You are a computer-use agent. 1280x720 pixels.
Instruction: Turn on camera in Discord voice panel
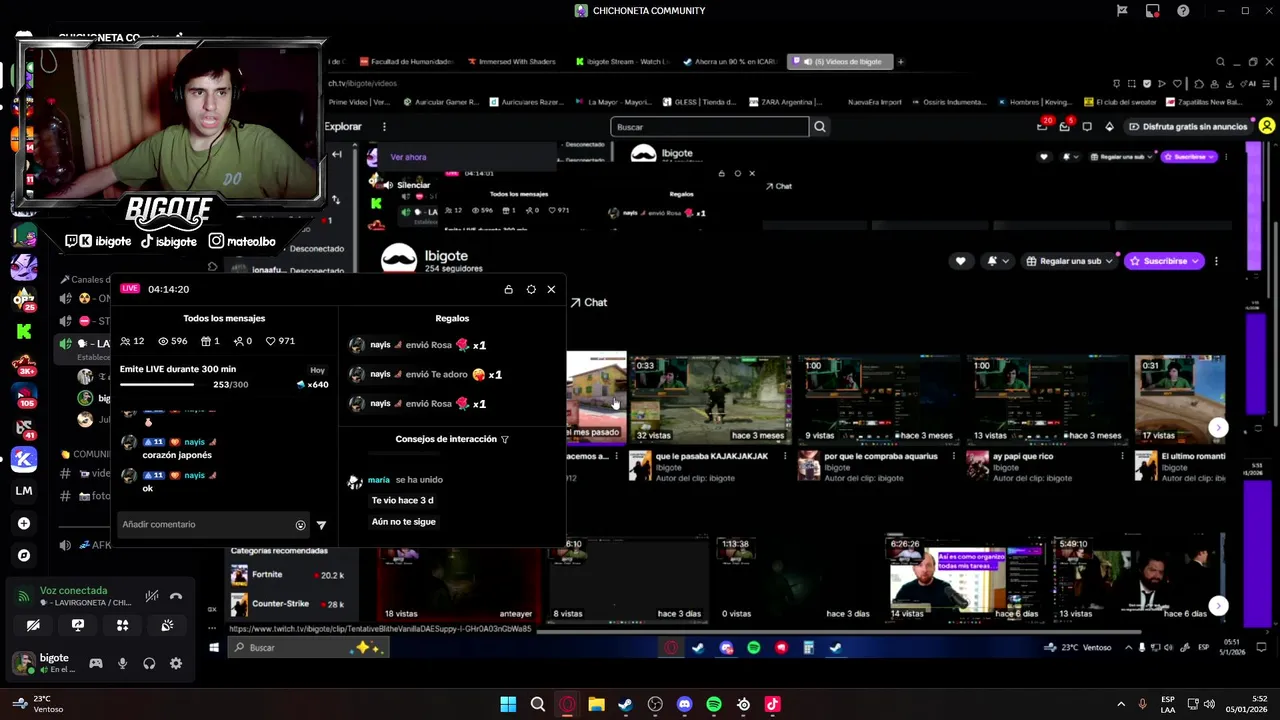(x=33, y=625)
